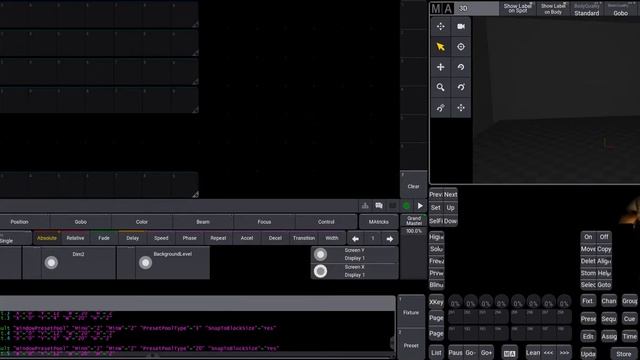Select the target crosshair tool in 3D toolbar

click(461, 47)
